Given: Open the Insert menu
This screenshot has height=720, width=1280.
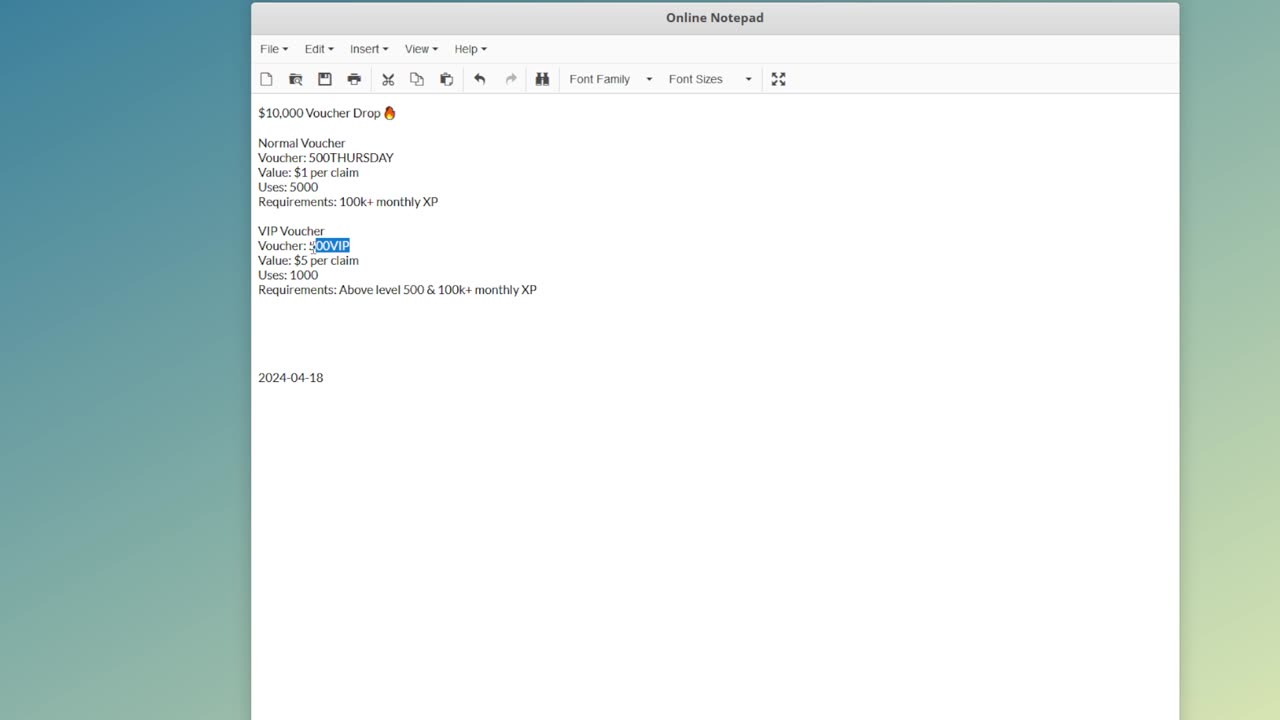Looking at the screenshot, I should click(369, 49).
